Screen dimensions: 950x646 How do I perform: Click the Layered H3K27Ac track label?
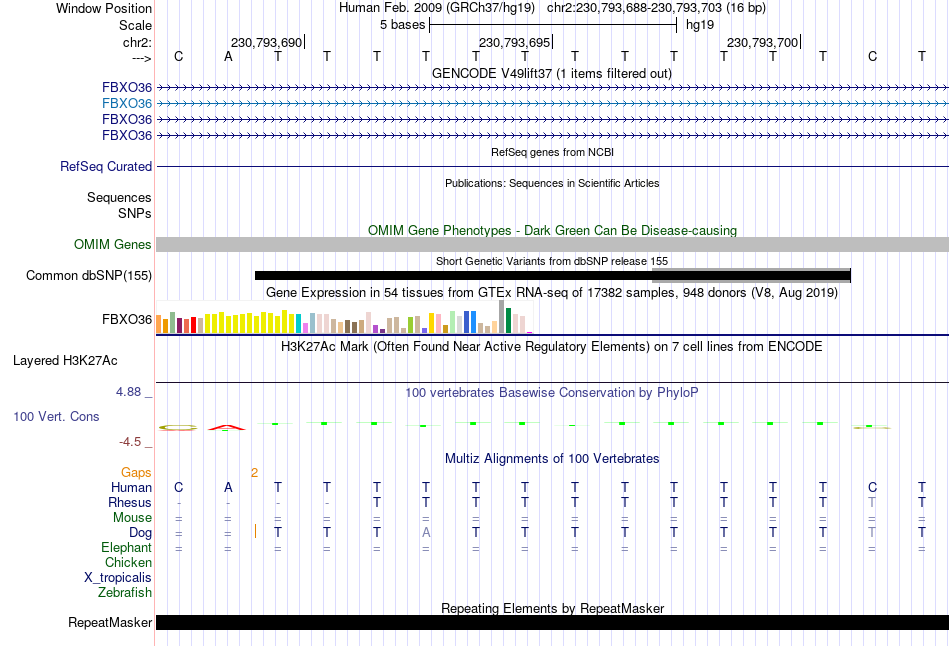pyautogui.click(x=65, y=361)
